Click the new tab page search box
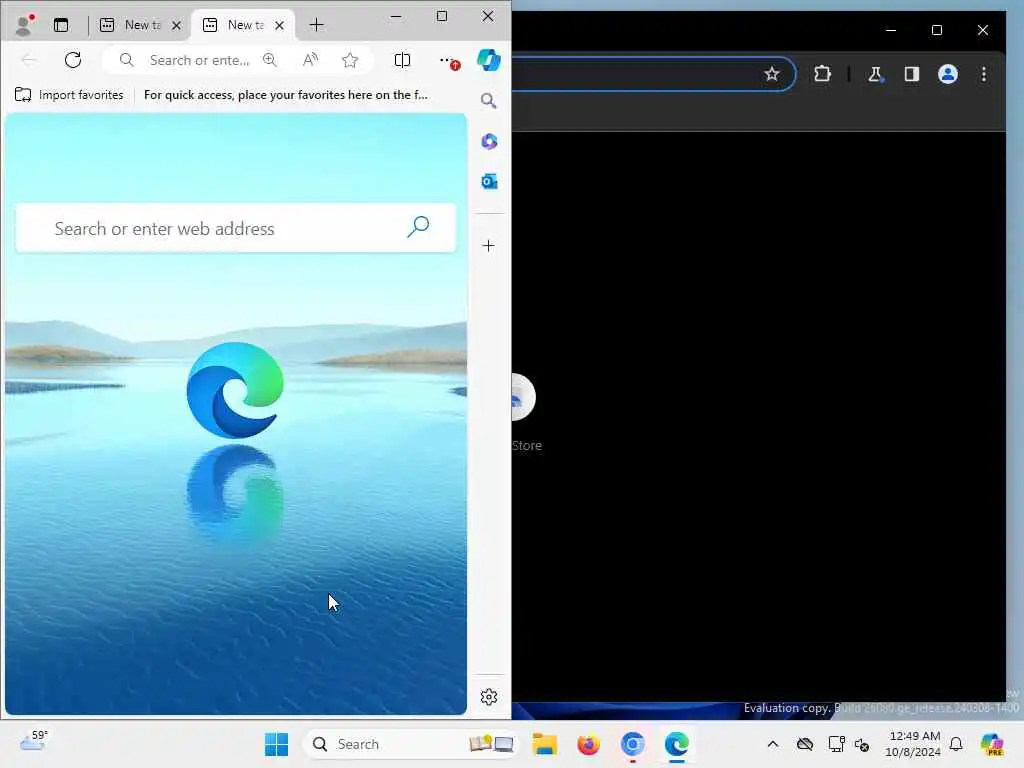This screenshot has width=1024, height=768. tap(236, 228)
